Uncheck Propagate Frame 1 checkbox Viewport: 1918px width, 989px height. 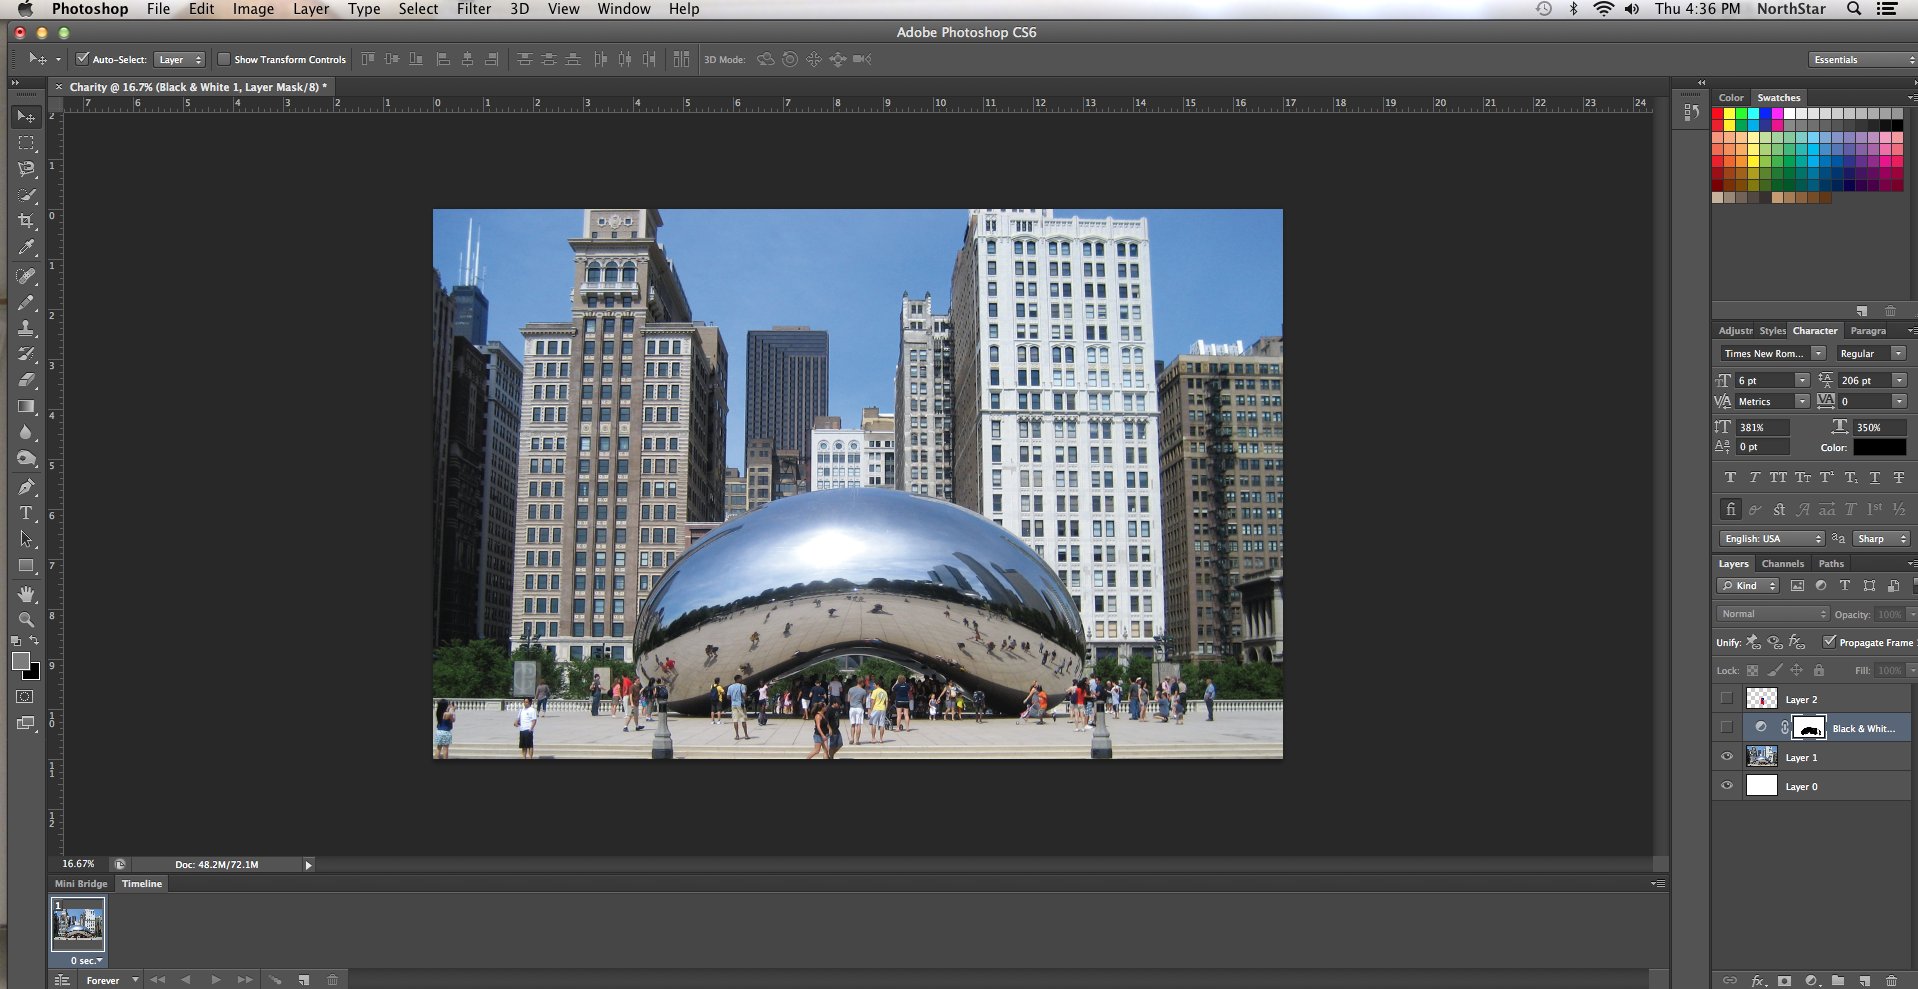[x=1829, y=642]
